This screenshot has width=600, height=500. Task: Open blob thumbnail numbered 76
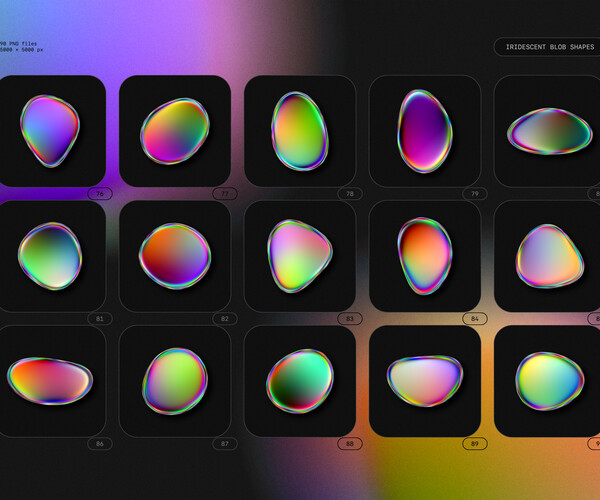[50, 131]
